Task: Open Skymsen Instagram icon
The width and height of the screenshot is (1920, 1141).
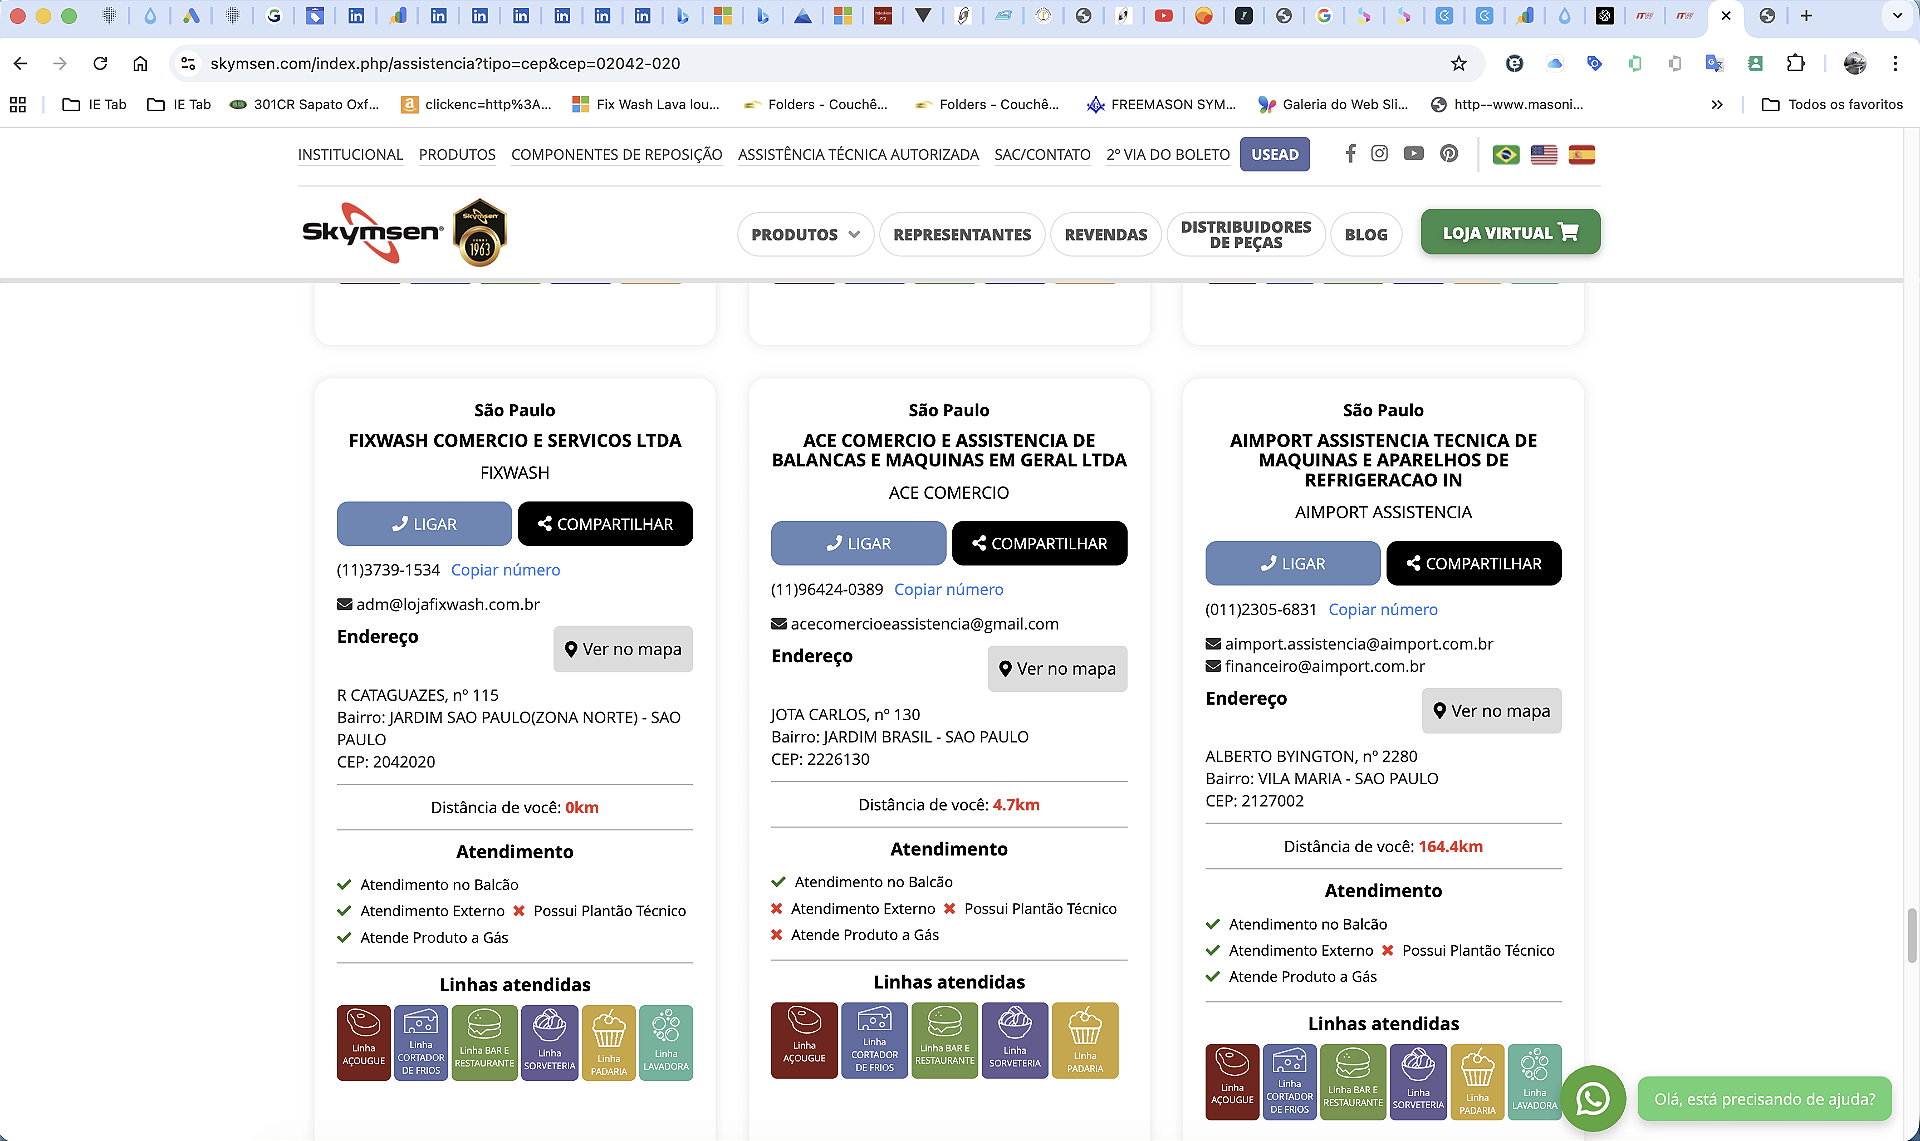Action: pos(1380,154)
